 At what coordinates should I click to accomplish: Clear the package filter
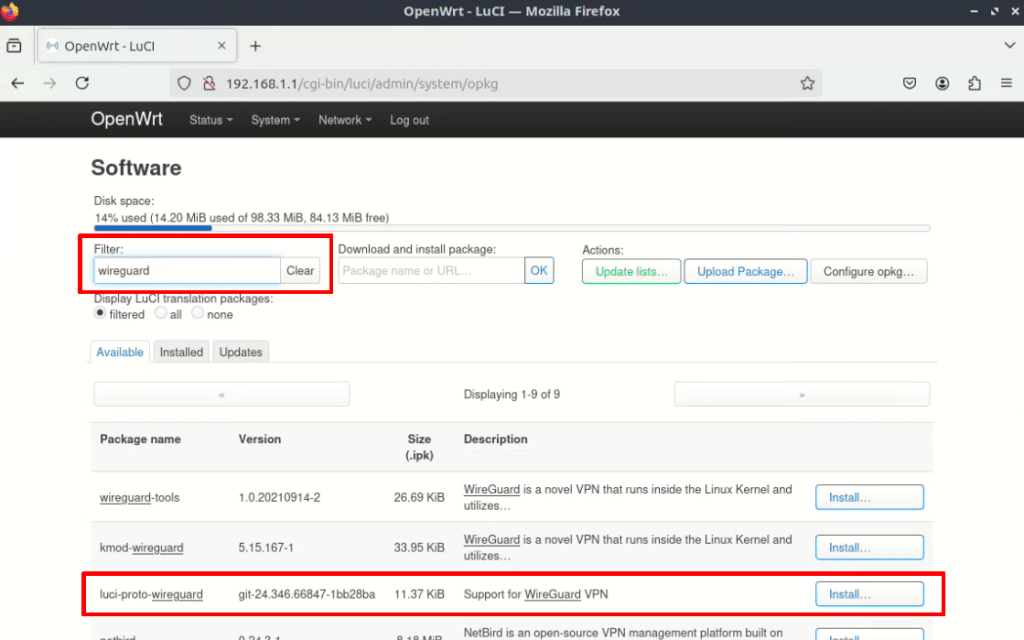click(x=300, y=270)
